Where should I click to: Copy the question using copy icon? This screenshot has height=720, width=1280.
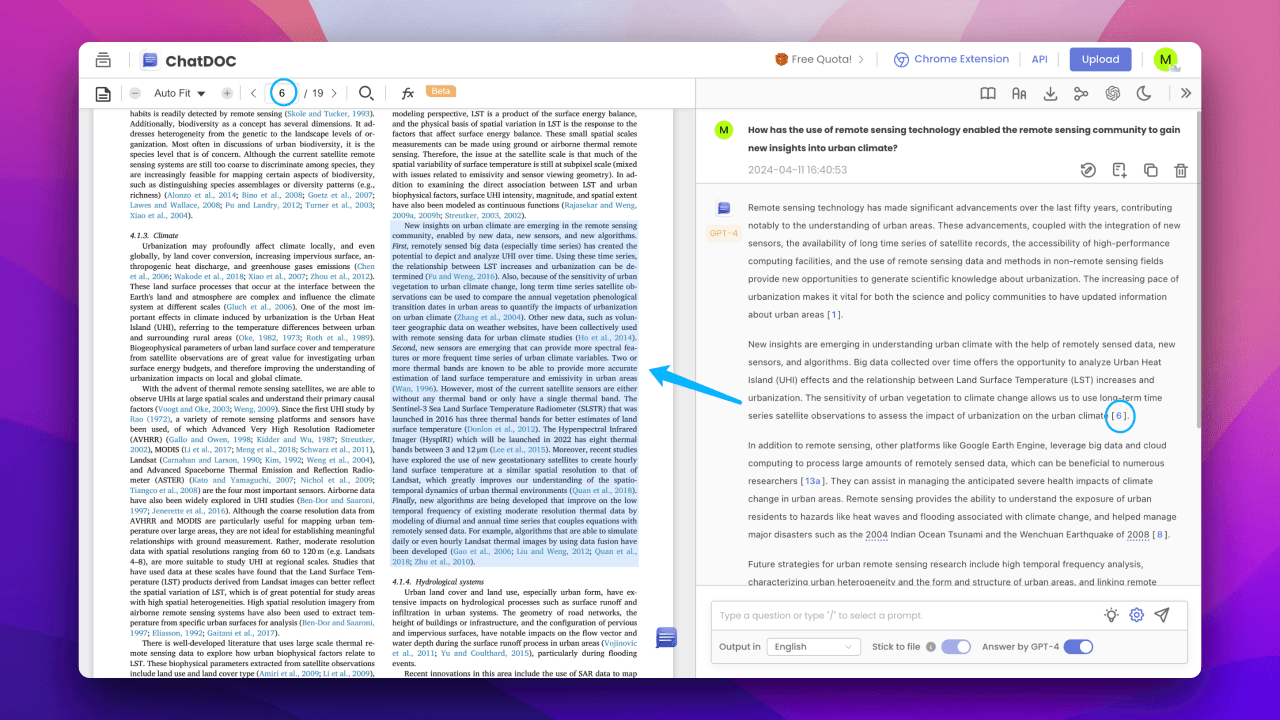(1150, 171)
